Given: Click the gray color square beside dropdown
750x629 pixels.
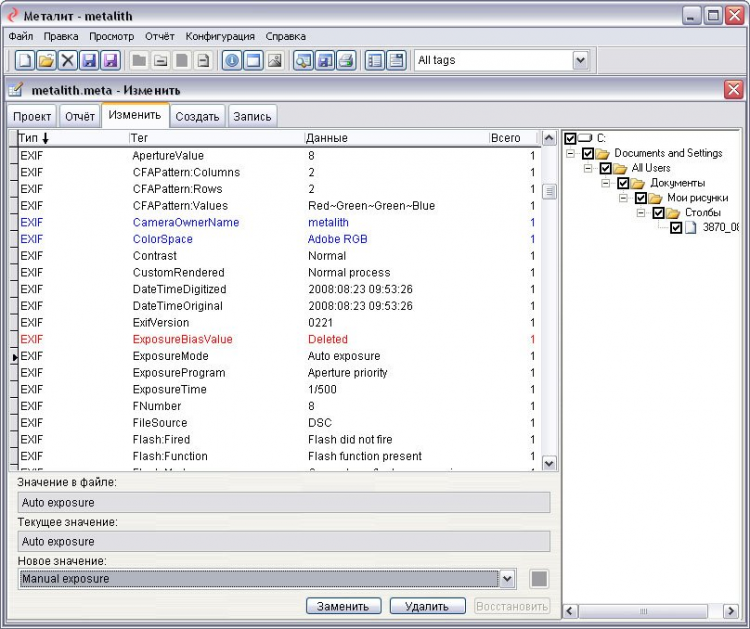Looking at the screenshot, I should click(x=538, y=579).
